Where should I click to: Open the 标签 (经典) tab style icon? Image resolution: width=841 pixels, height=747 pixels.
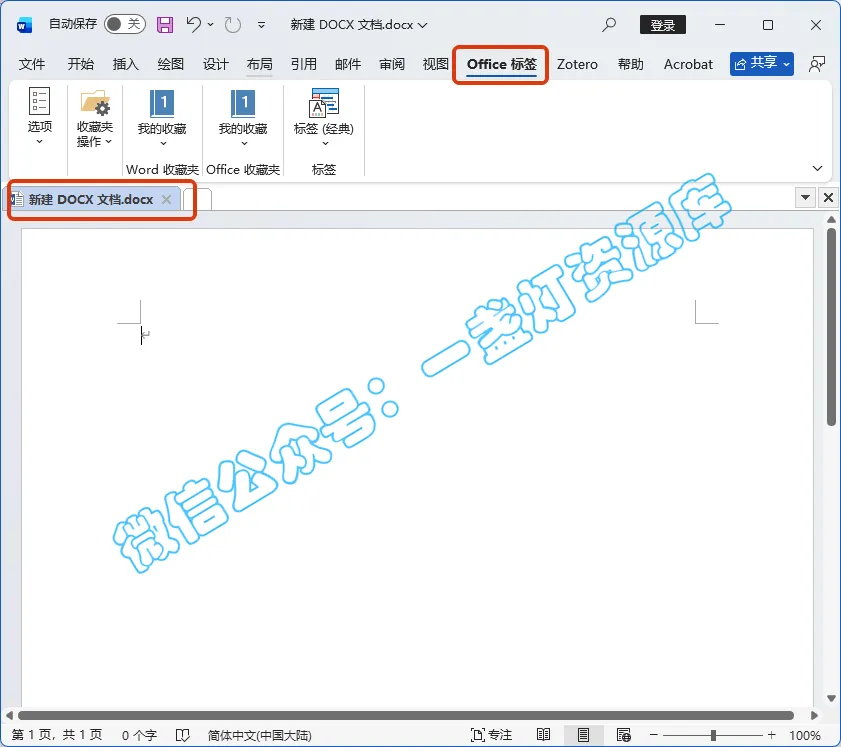(324, 117)
